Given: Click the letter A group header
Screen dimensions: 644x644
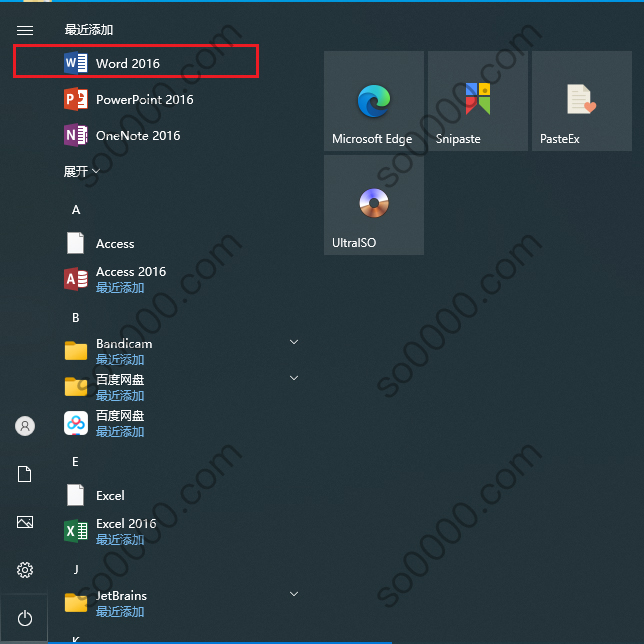Looking at the screenshot, I should (76, 210).
